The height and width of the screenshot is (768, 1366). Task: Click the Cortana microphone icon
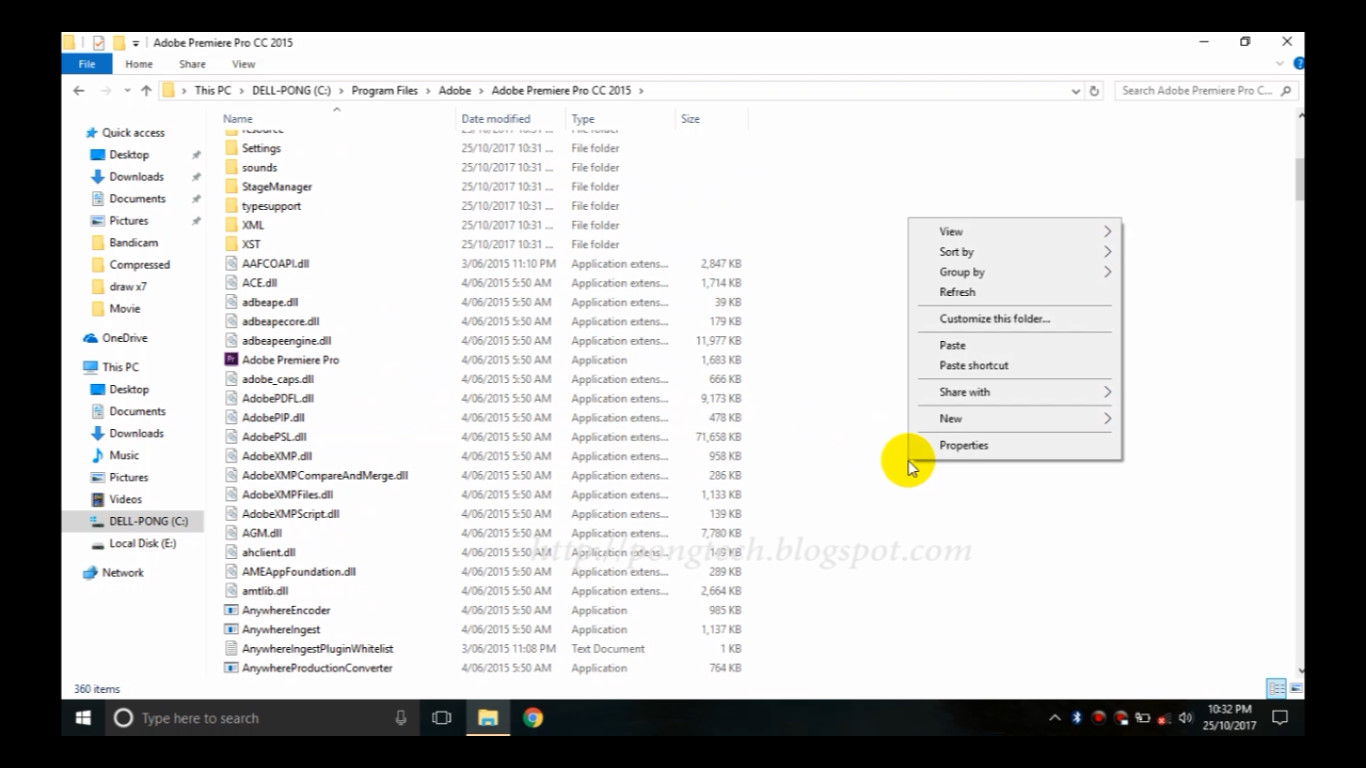click(x=401, y=718)
